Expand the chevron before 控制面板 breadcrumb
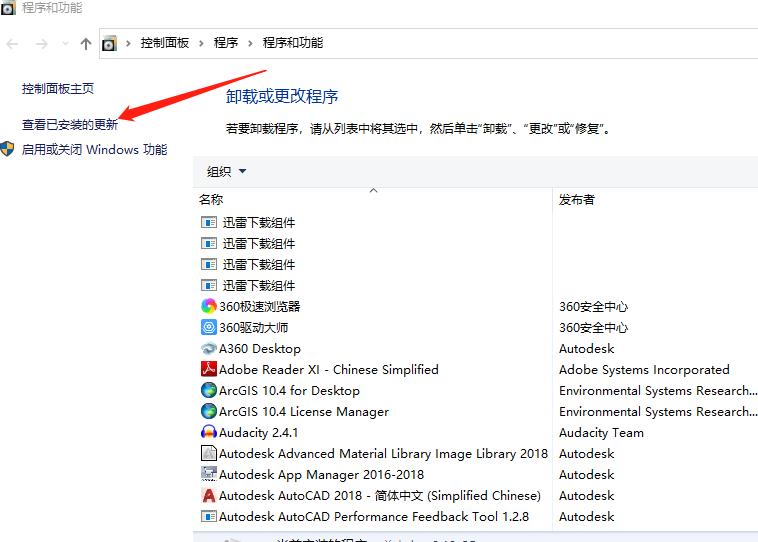758x542 pixels. (x=128, y=44)
